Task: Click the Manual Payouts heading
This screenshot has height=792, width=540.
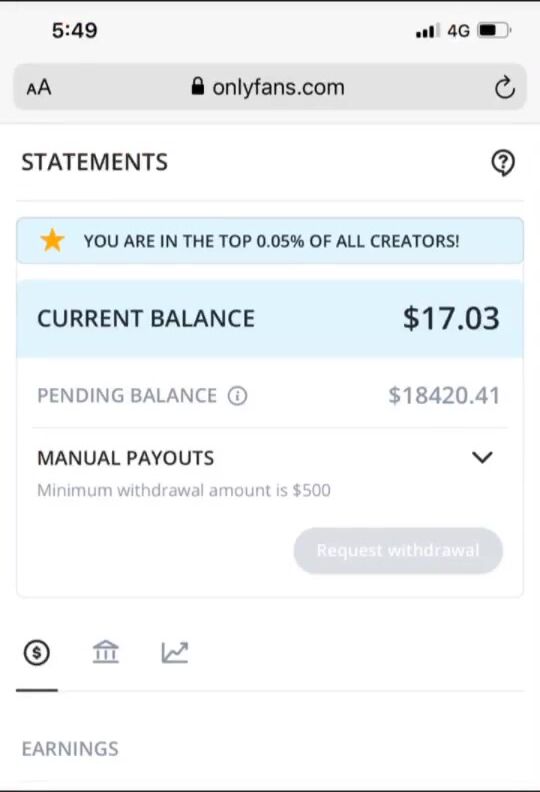Action: (x=126, y=458)
